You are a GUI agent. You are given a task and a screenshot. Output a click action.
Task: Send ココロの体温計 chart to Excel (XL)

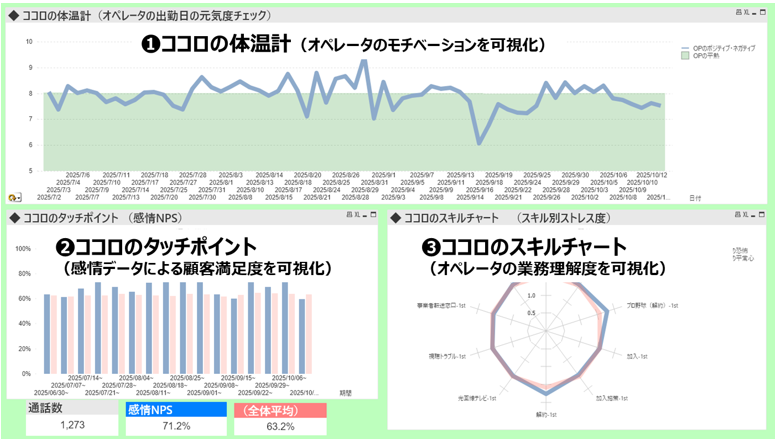[746, 12]
